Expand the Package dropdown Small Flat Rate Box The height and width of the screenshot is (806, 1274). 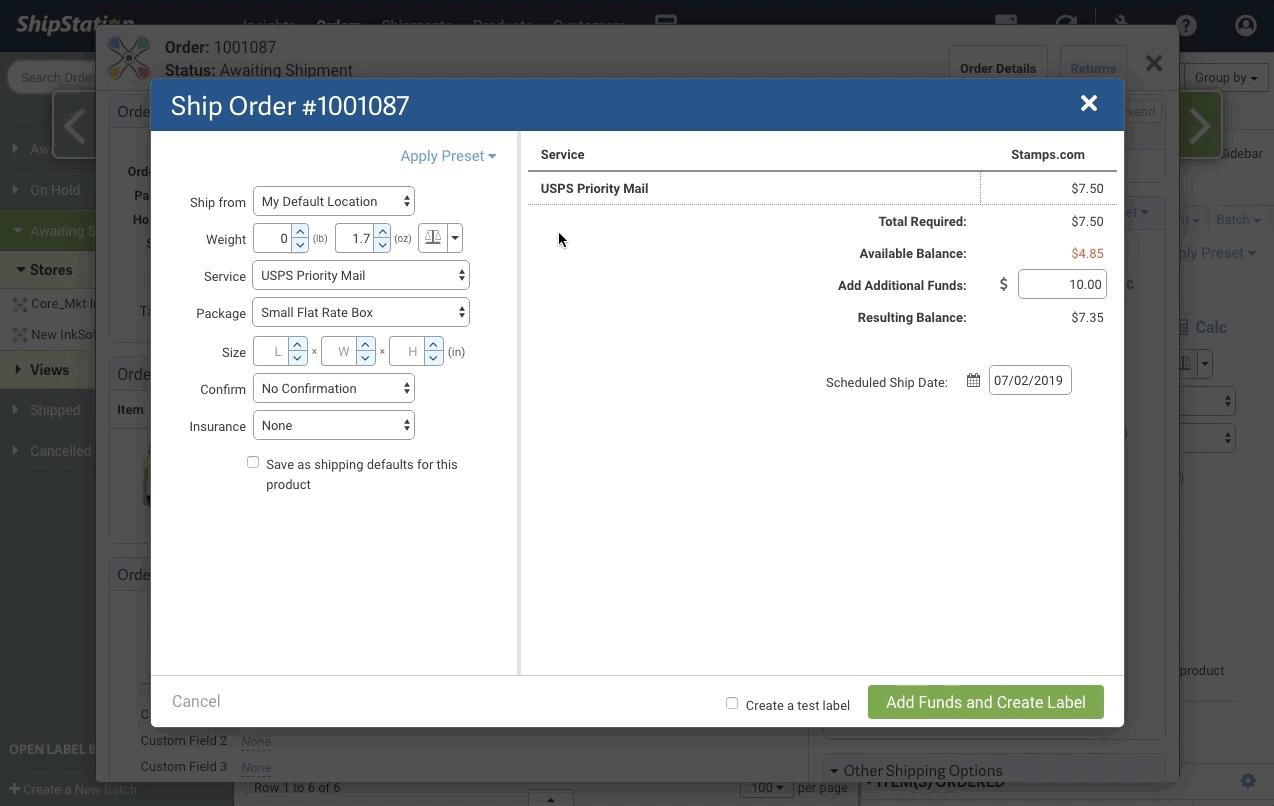tap(361, 312)
